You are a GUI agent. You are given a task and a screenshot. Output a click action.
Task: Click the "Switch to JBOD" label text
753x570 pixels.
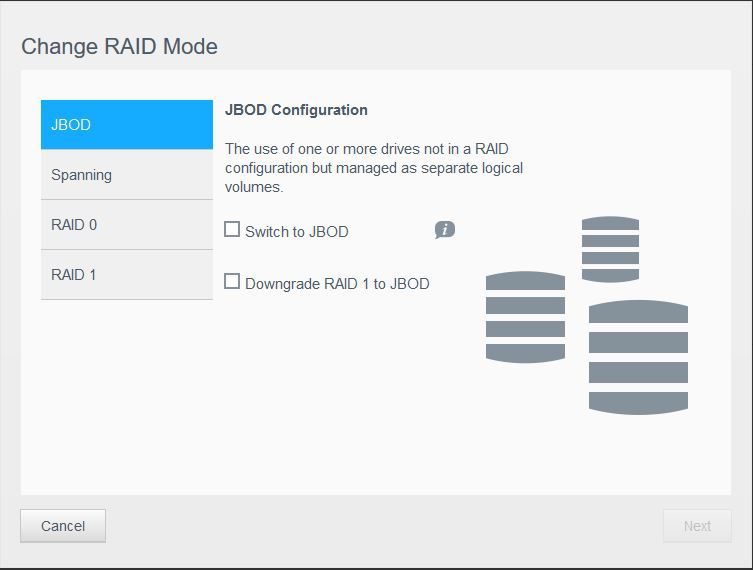tap(297, 232)
